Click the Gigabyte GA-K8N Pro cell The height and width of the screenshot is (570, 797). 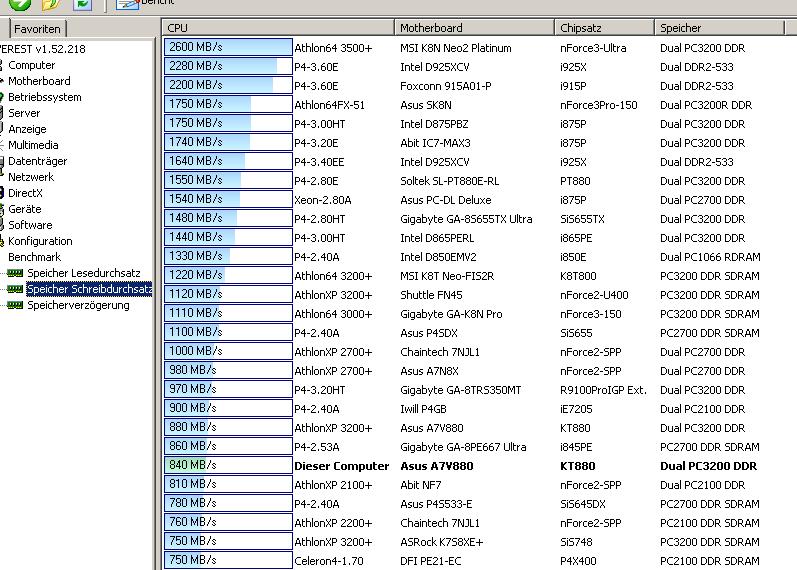click(451, 314)
